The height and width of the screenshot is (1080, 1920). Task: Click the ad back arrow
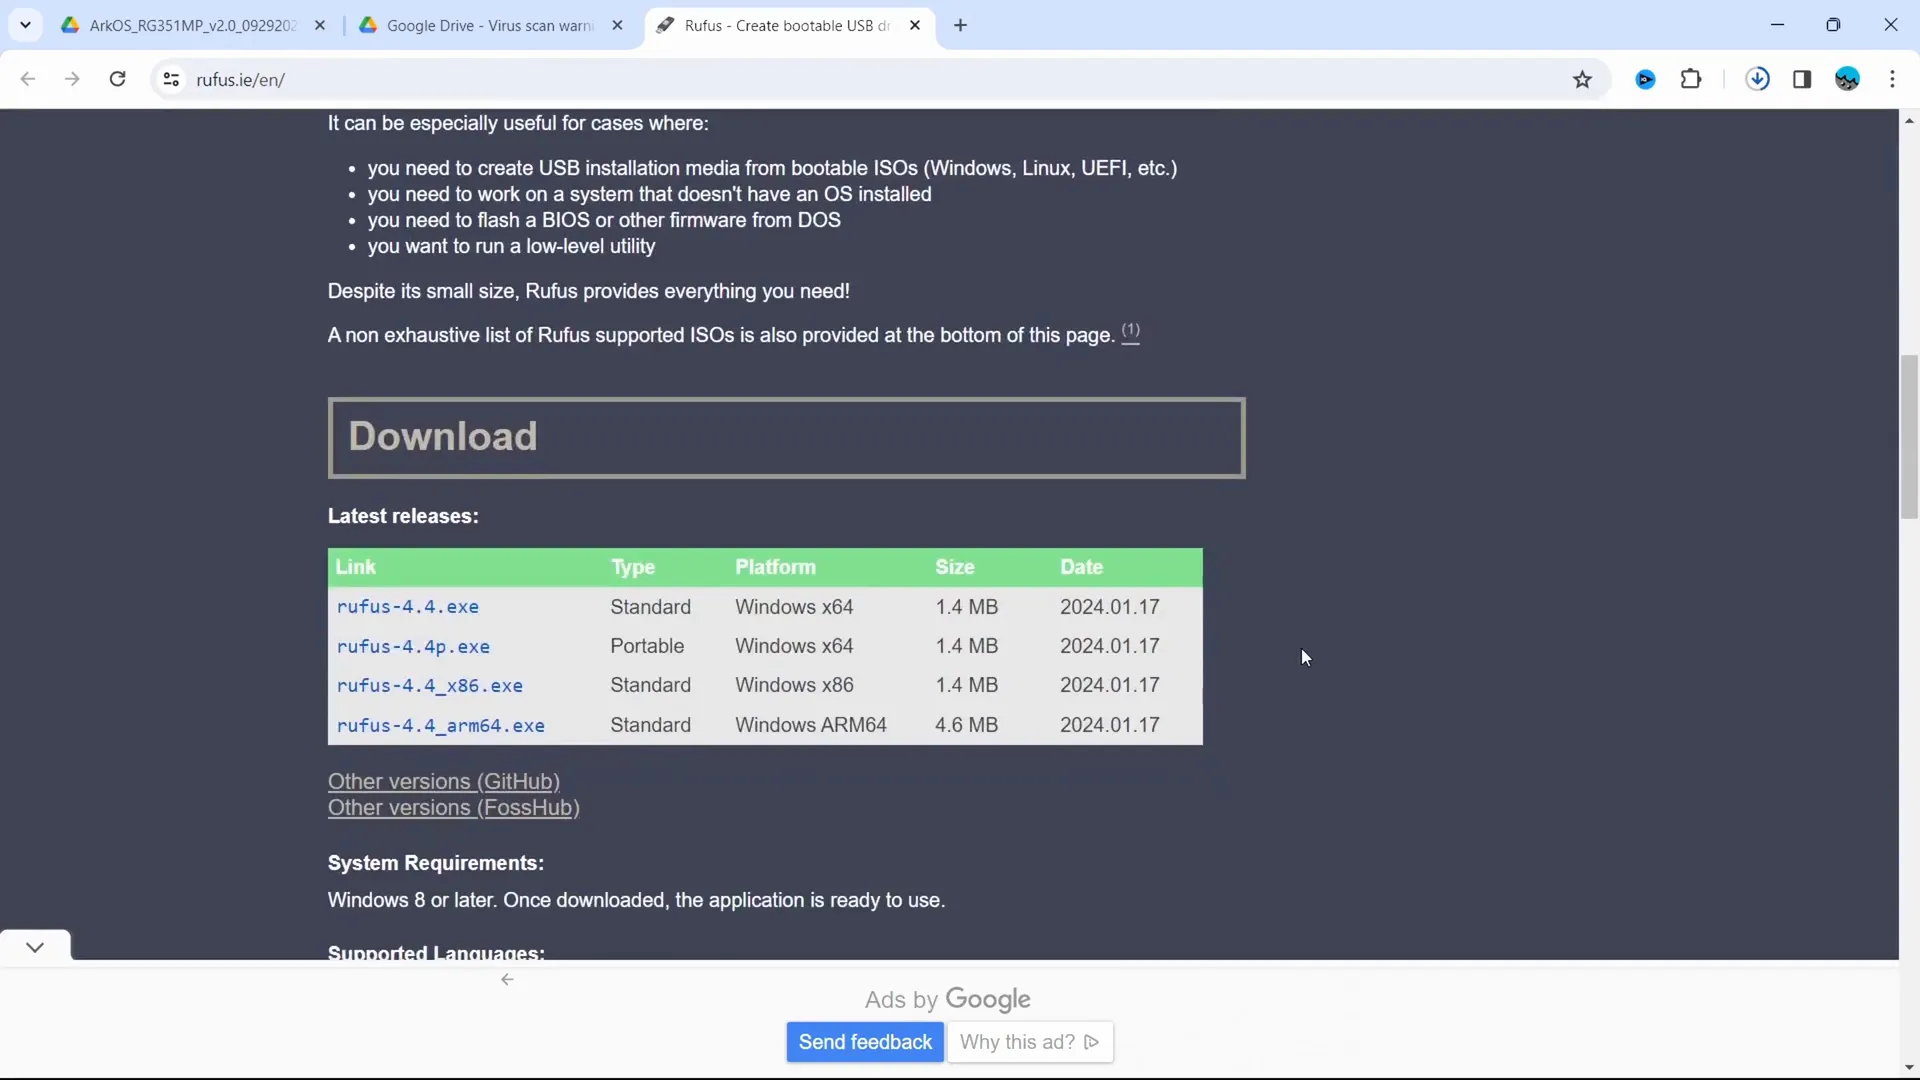[x=507, y=979]
